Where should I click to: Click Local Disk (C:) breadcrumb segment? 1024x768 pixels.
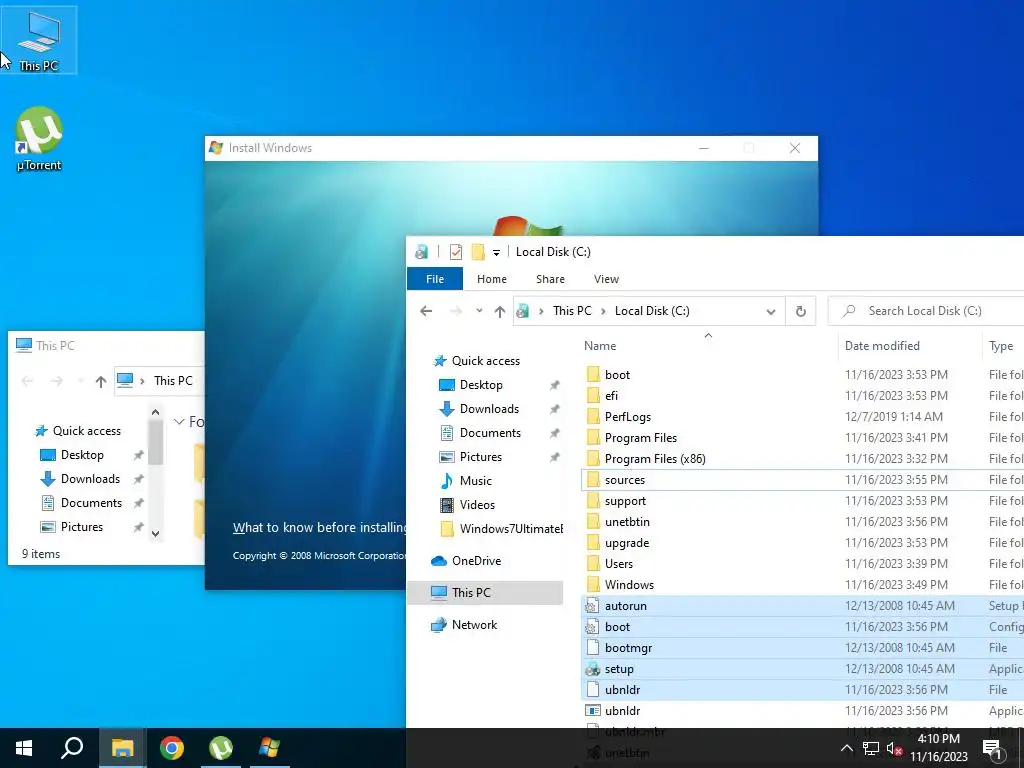[652, 311]
